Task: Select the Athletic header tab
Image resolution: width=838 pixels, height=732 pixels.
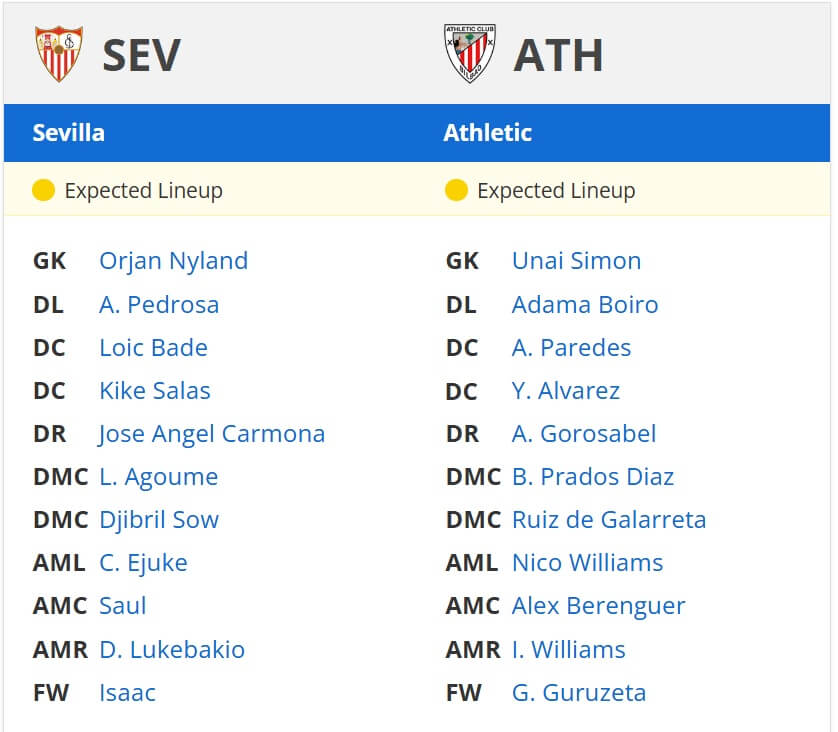Action: coord(487,133)
